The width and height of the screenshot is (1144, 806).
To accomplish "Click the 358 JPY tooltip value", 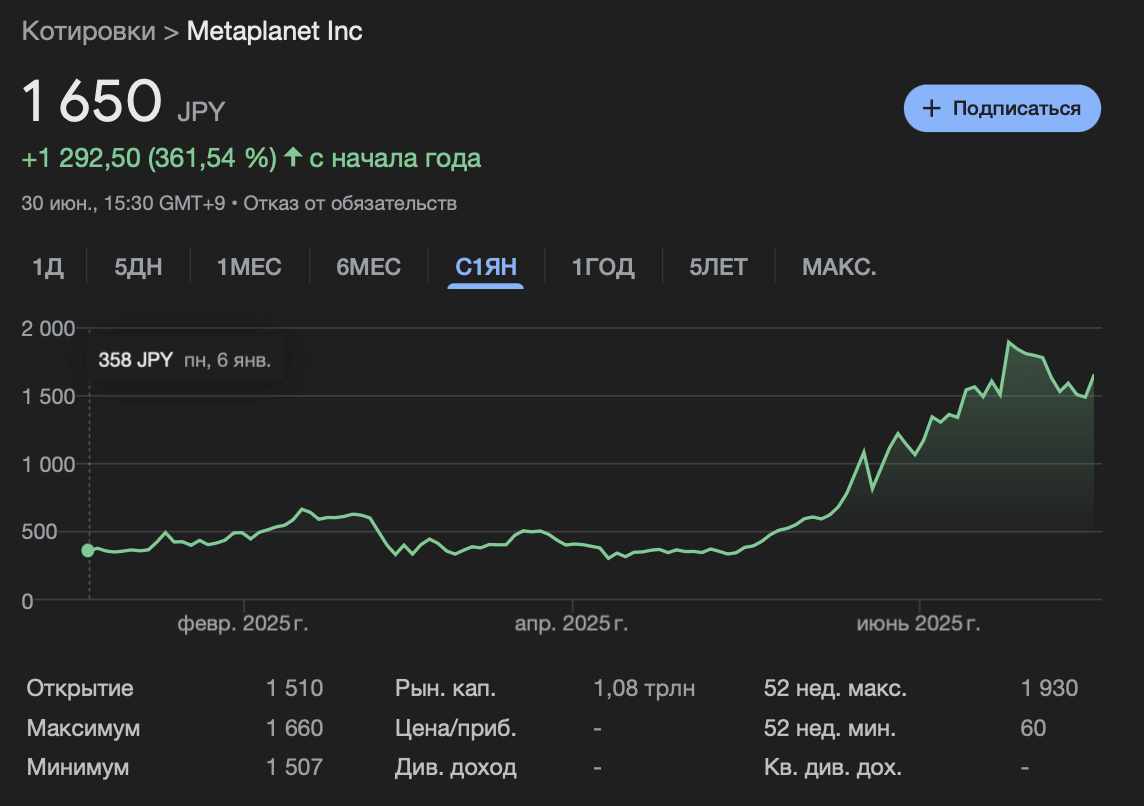I will click(x=136, y=360).
